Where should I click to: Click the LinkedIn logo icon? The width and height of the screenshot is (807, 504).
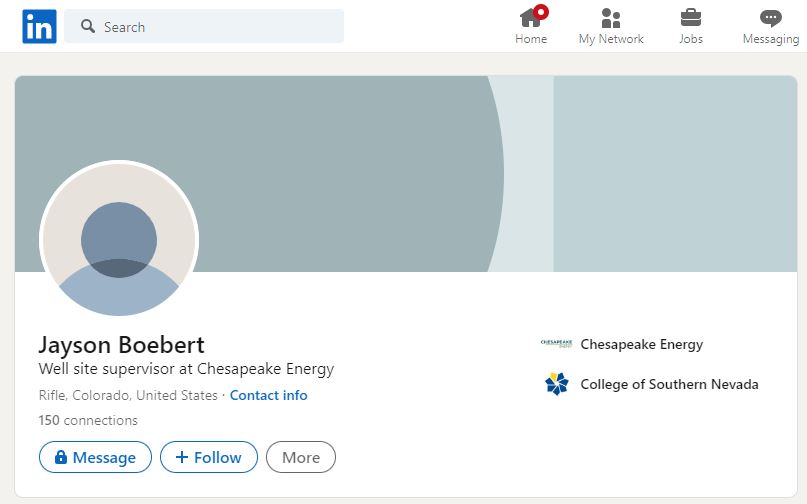pyautogui.click(x=39, y=26)
